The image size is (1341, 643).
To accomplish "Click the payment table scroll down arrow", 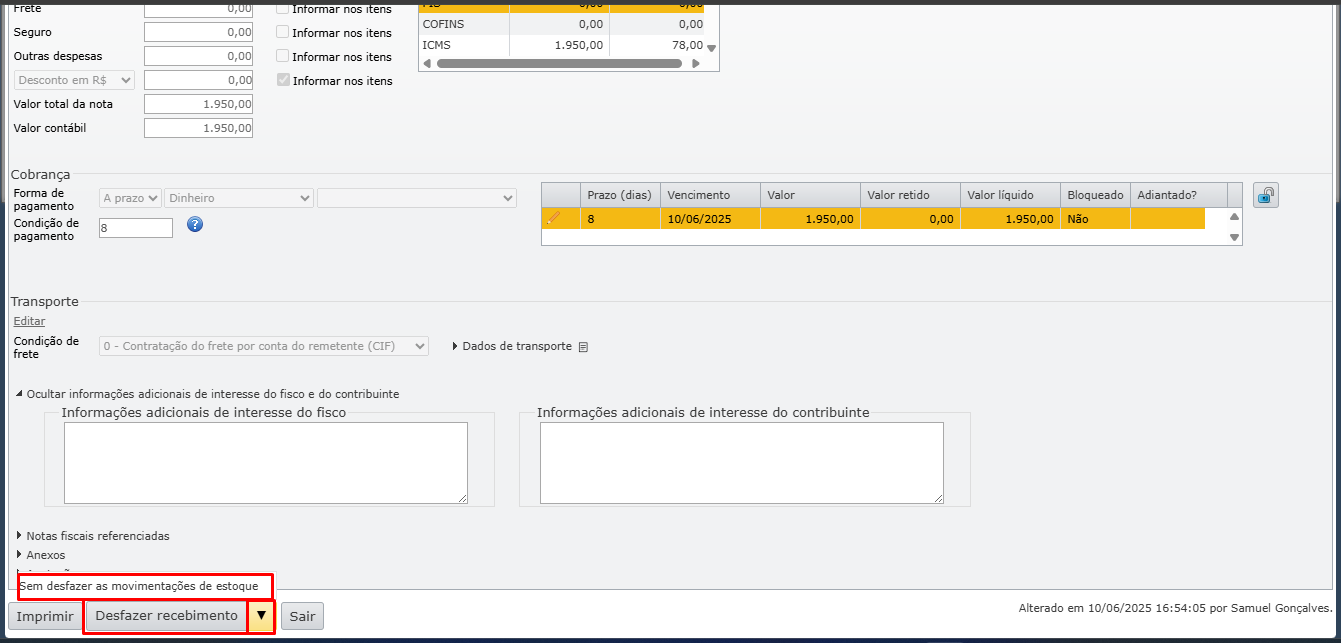I will [1234, 237].
